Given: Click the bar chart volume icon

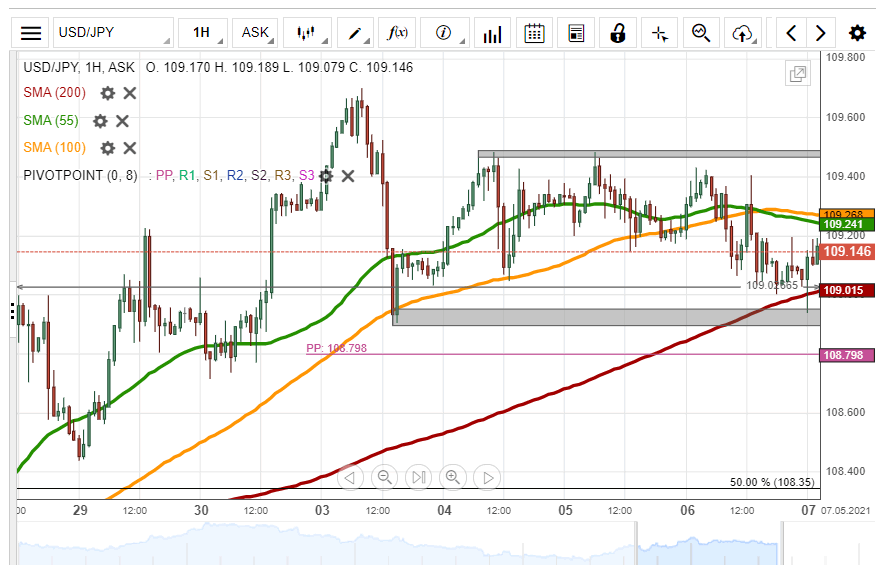Looking at the screenshot, I should pos(492,33).
